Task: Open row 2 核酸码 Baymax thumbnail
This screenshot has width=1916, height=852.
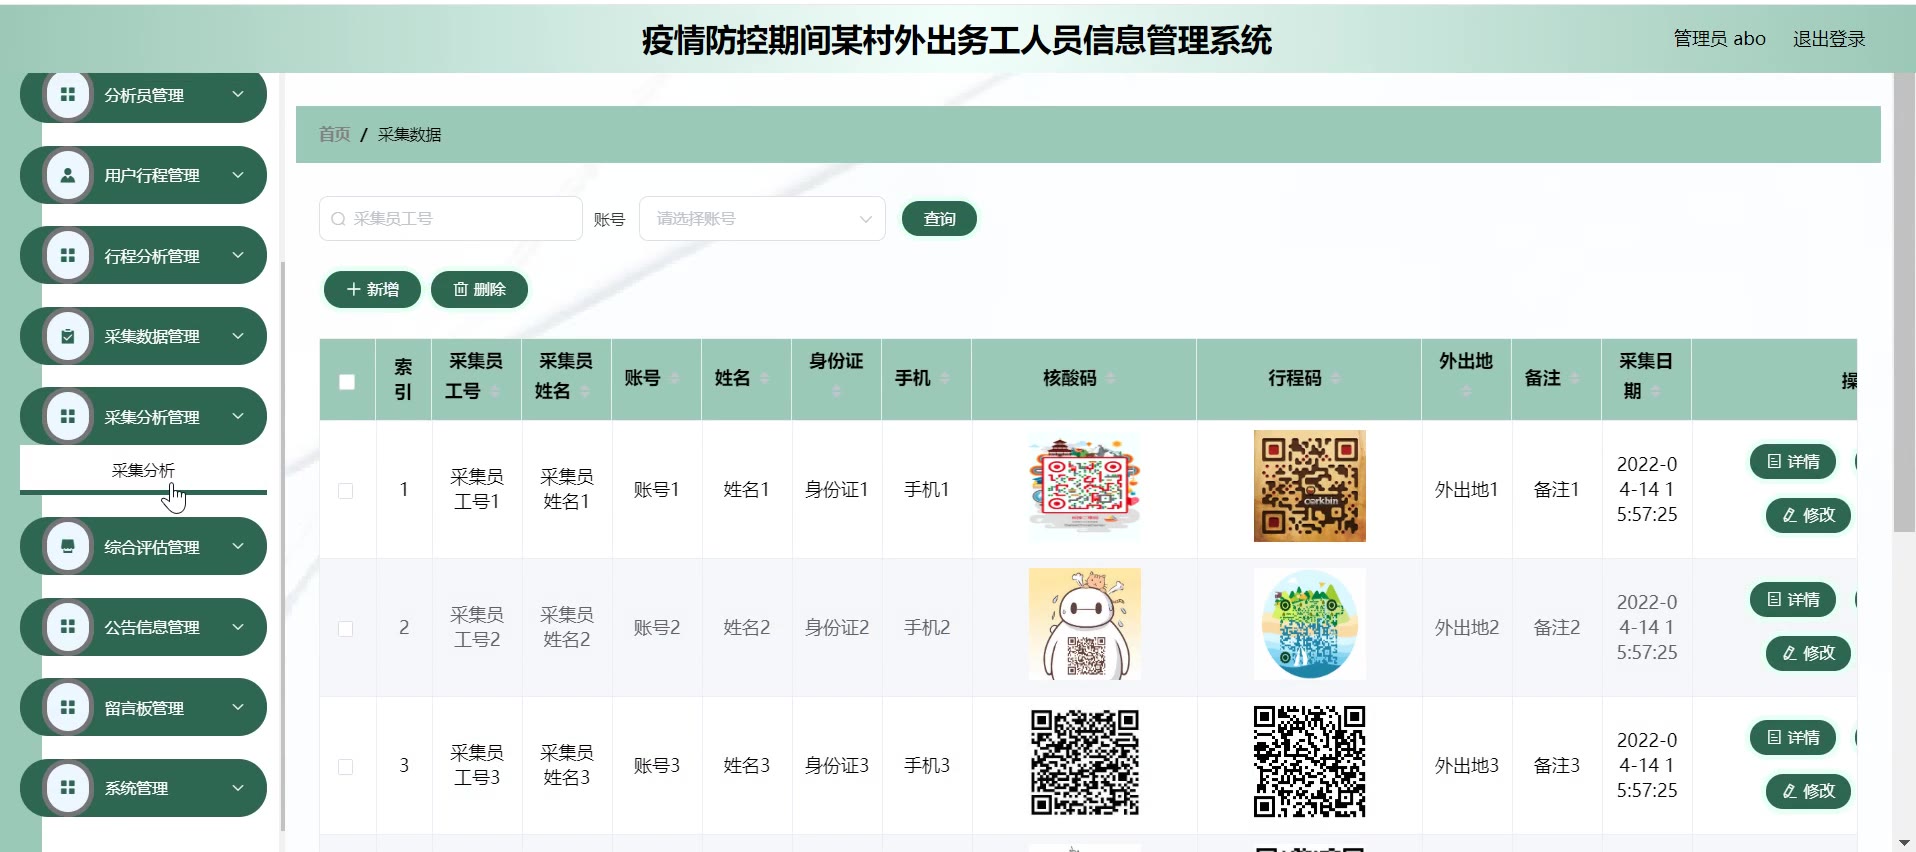Action: point(1085,624)
